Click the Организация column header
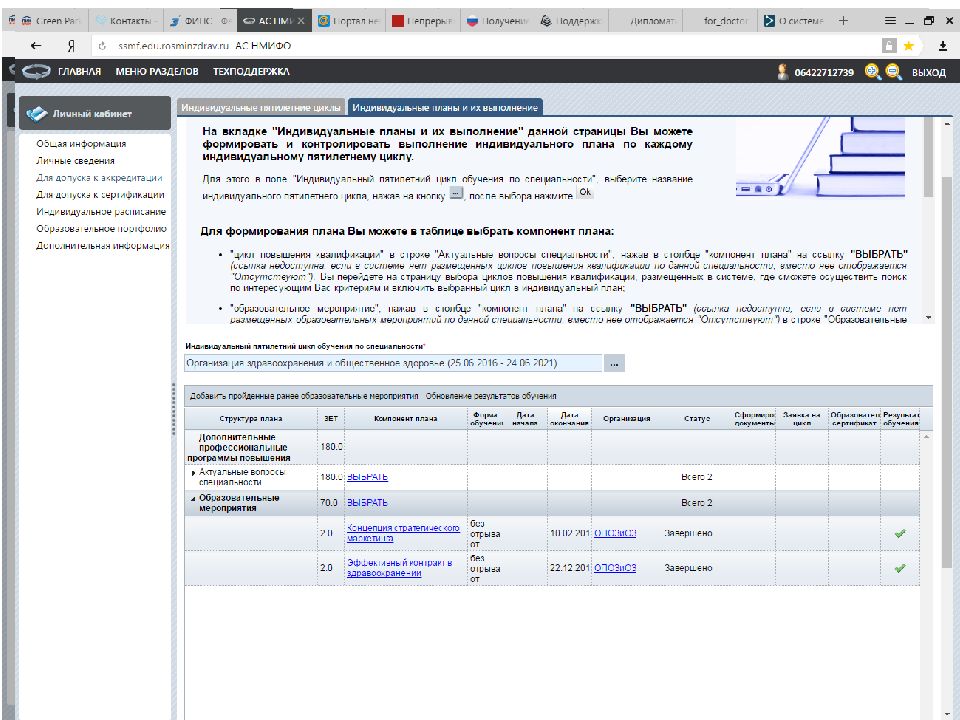960x720 pixels. coord(626,419)
